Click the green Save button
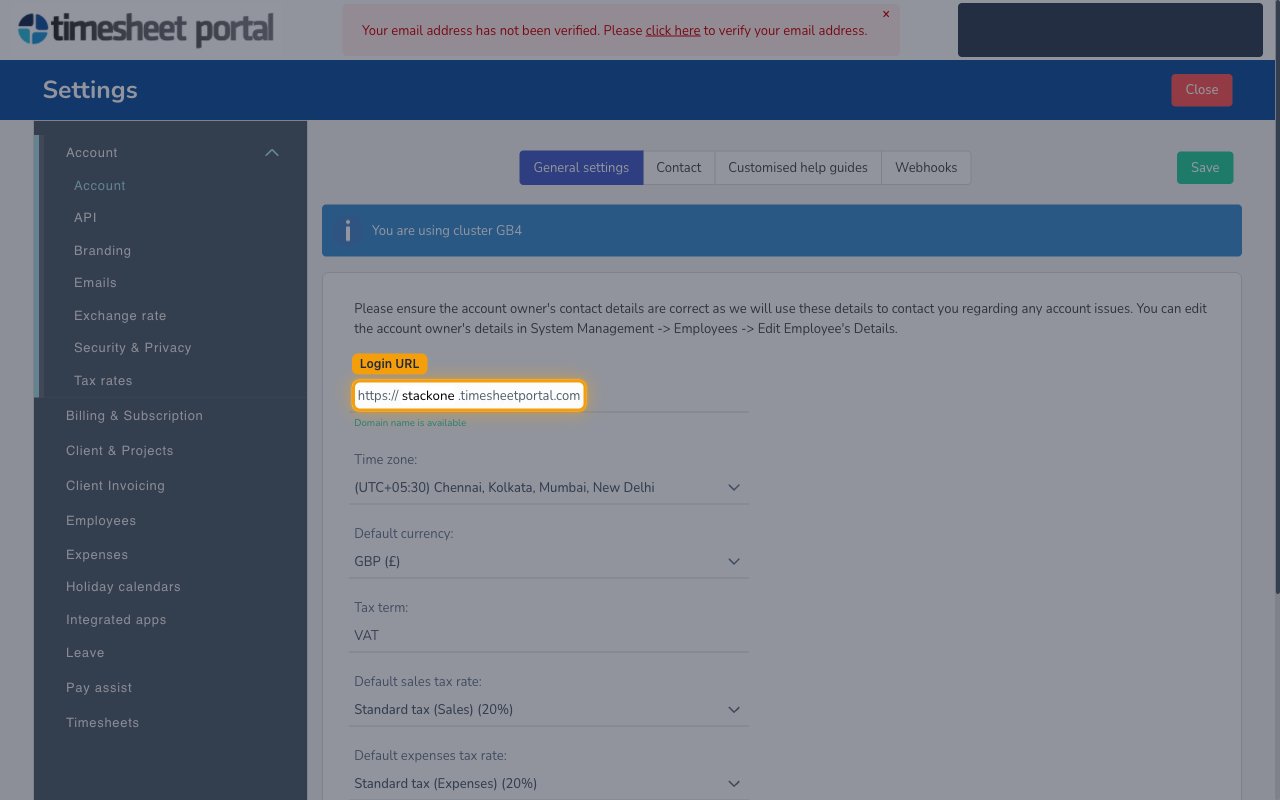Screen dimensions: 1280x800 click(1205, 168)
